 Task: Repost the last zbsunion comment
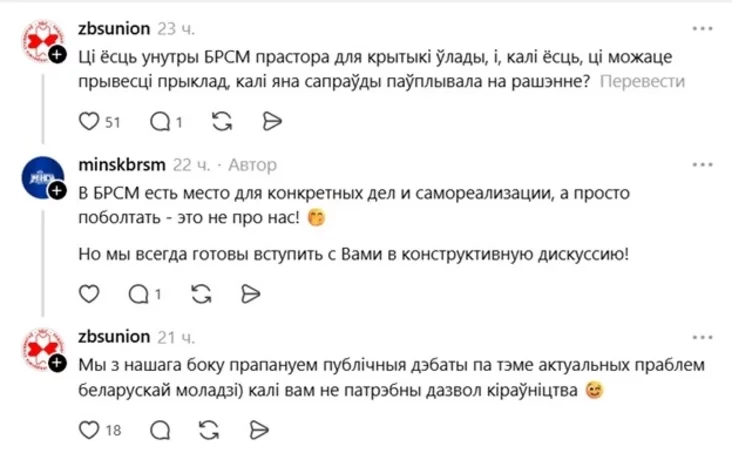[x=211, y=430]
